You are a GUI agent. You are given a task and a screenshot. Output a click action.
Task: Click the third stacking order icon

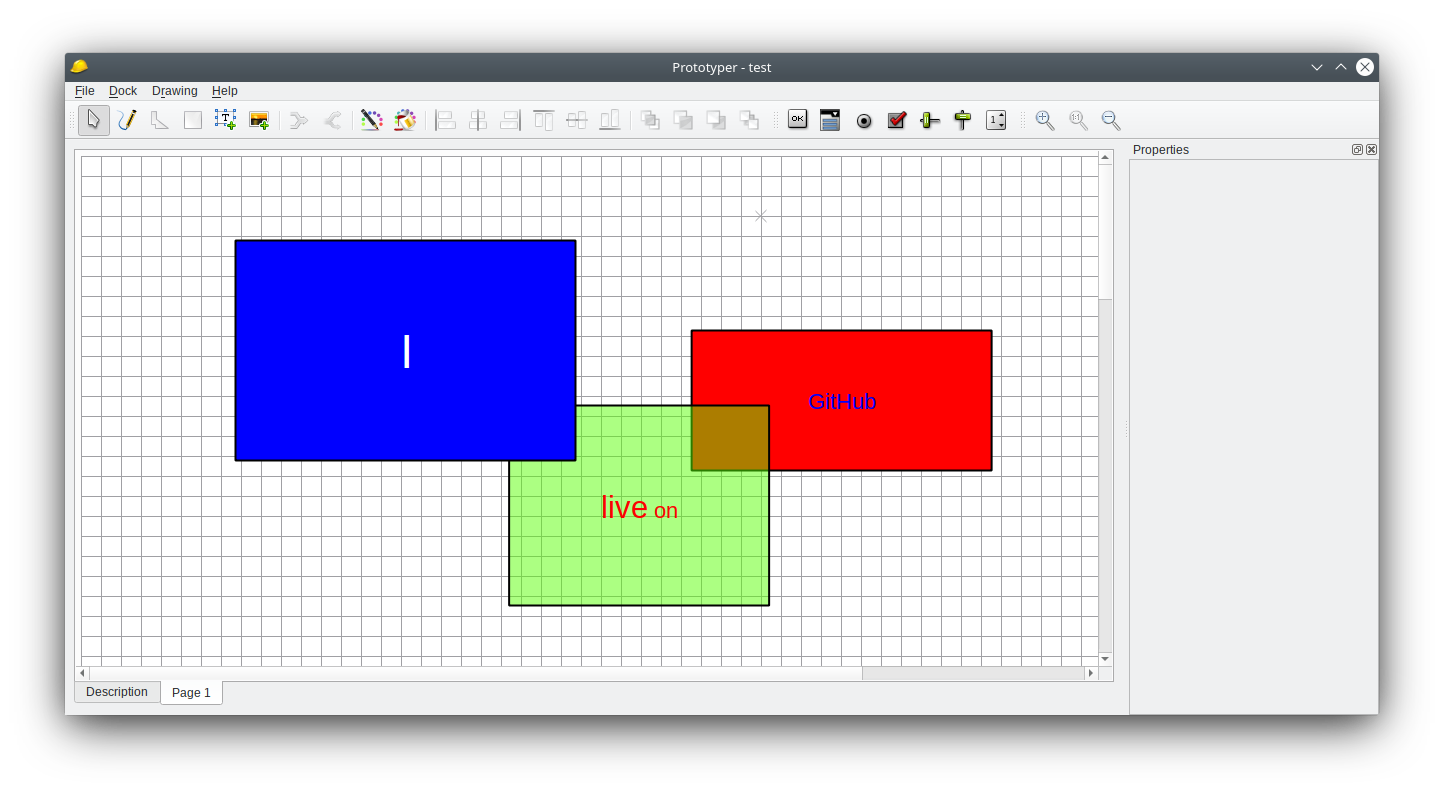click(716, 120)
